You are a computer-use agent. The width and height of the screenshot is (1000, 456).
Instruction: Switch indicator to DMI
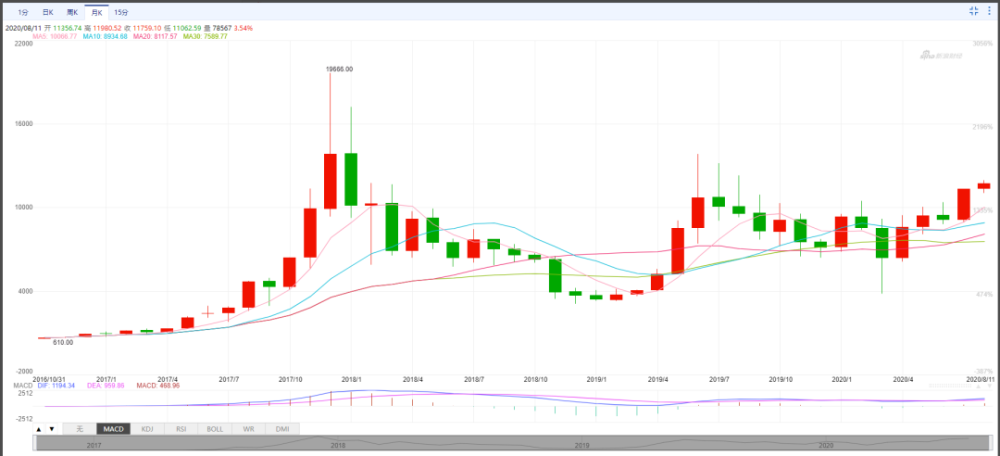pyautogui.click(x=283, y=428)
